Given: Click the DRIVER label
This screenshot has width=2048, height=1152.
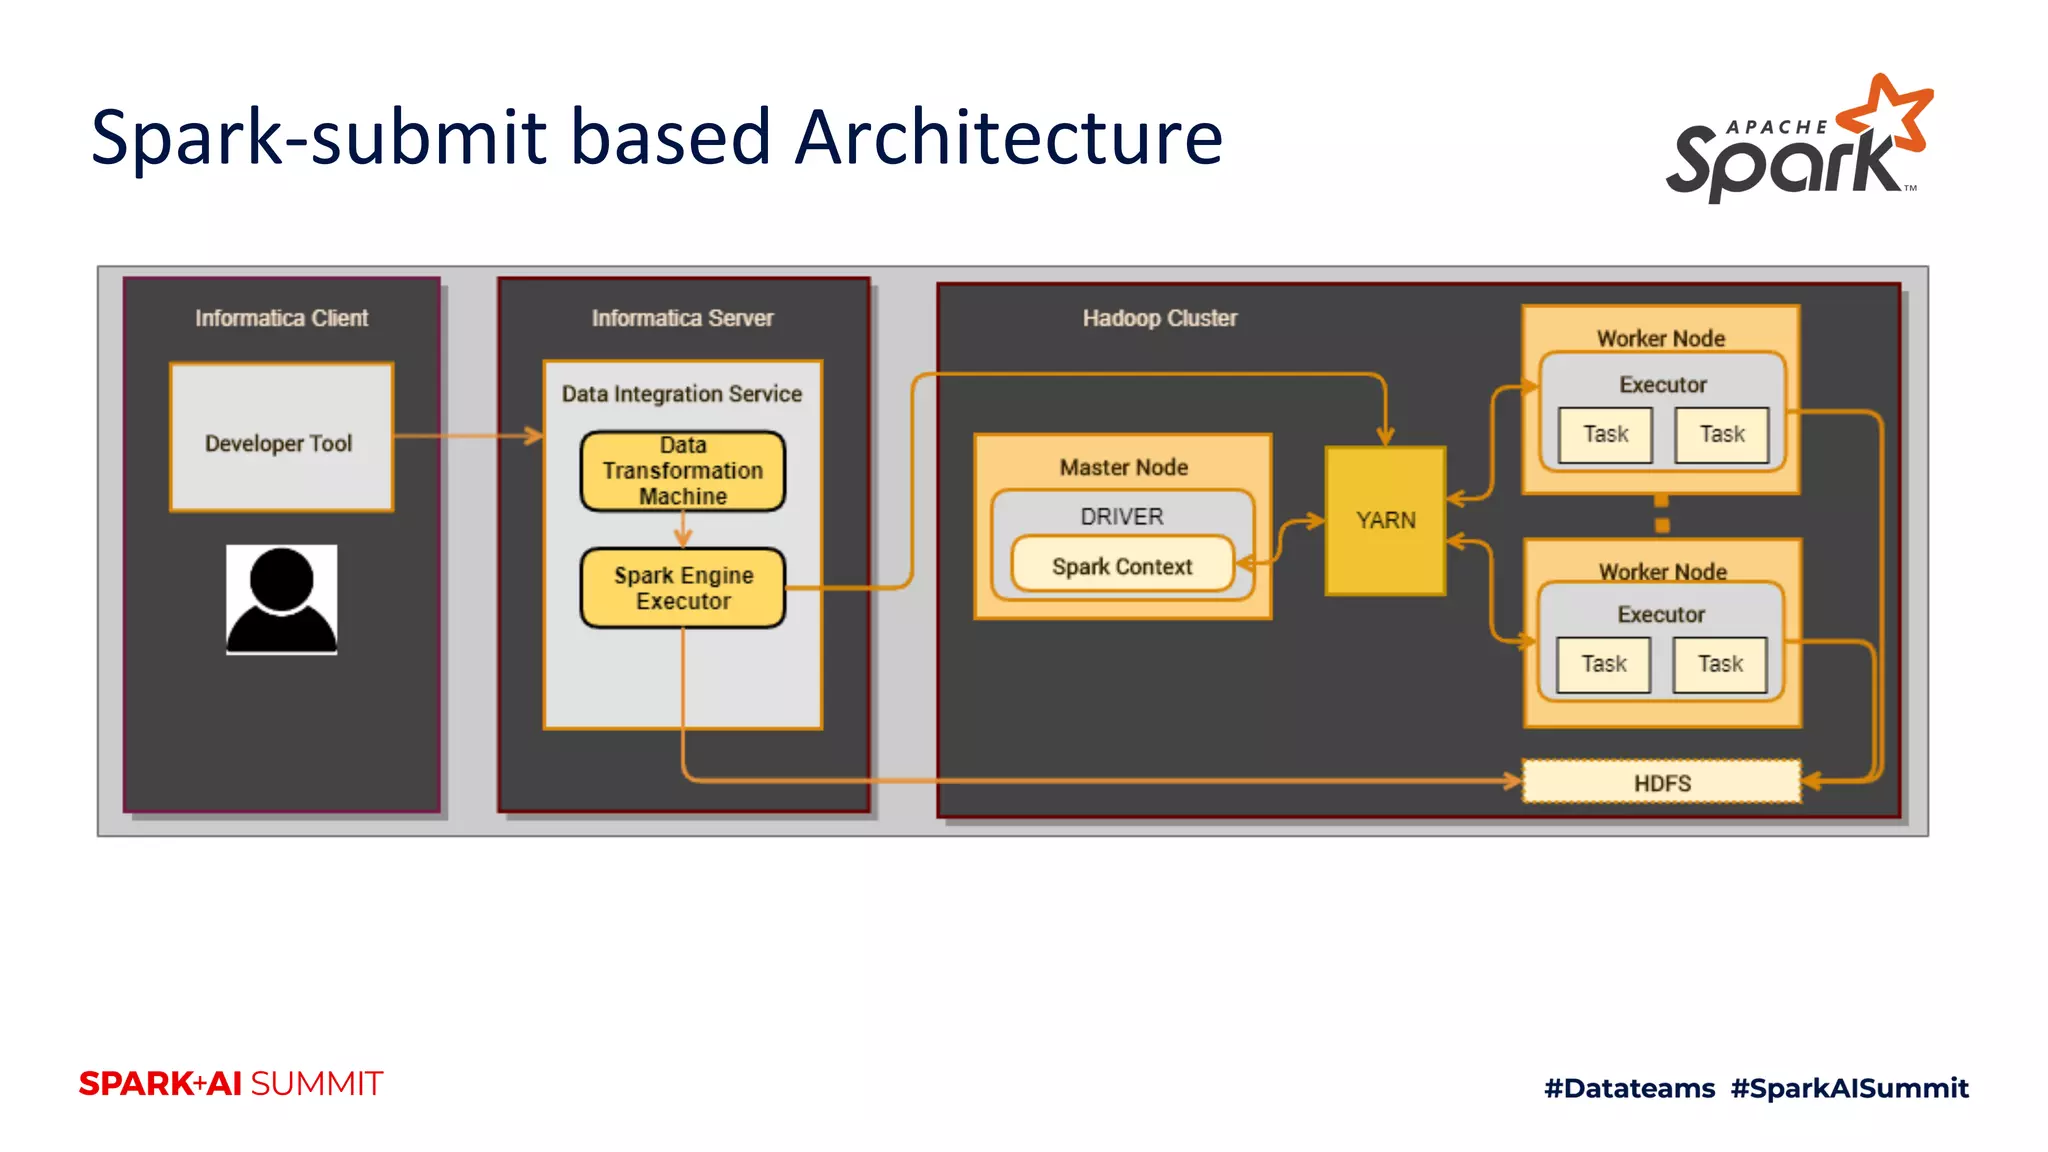Looking at the screenshot, I should coord(1122,517).
